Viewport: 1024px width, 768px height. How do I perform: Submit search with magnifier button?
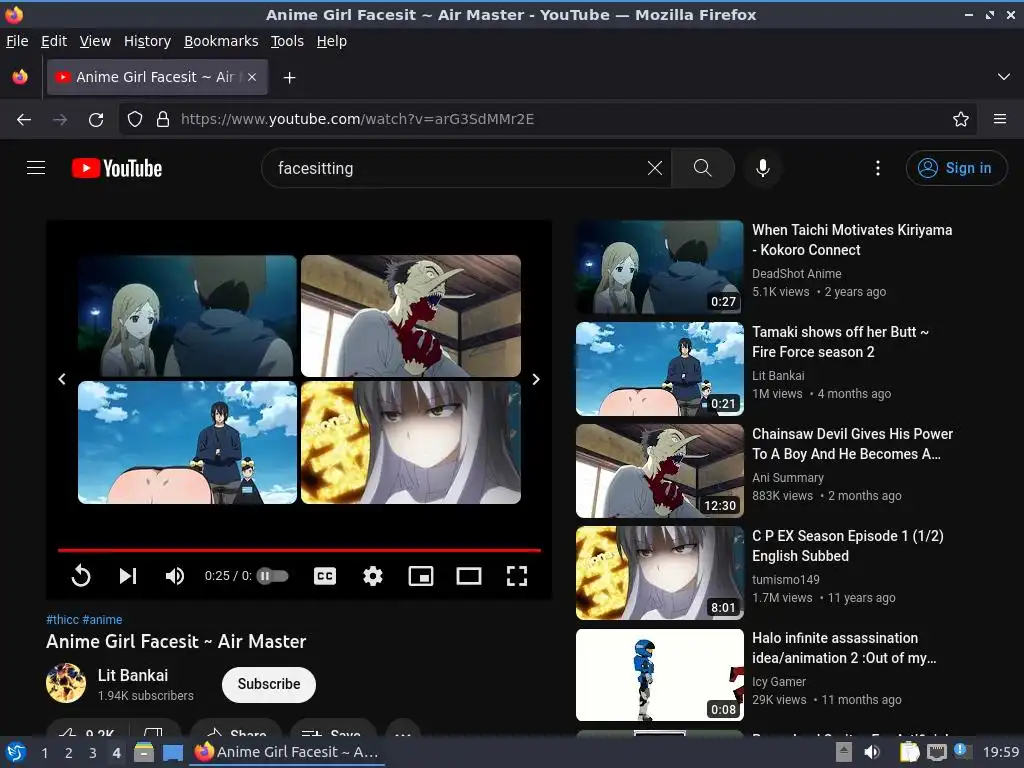[x=703, y=168]
